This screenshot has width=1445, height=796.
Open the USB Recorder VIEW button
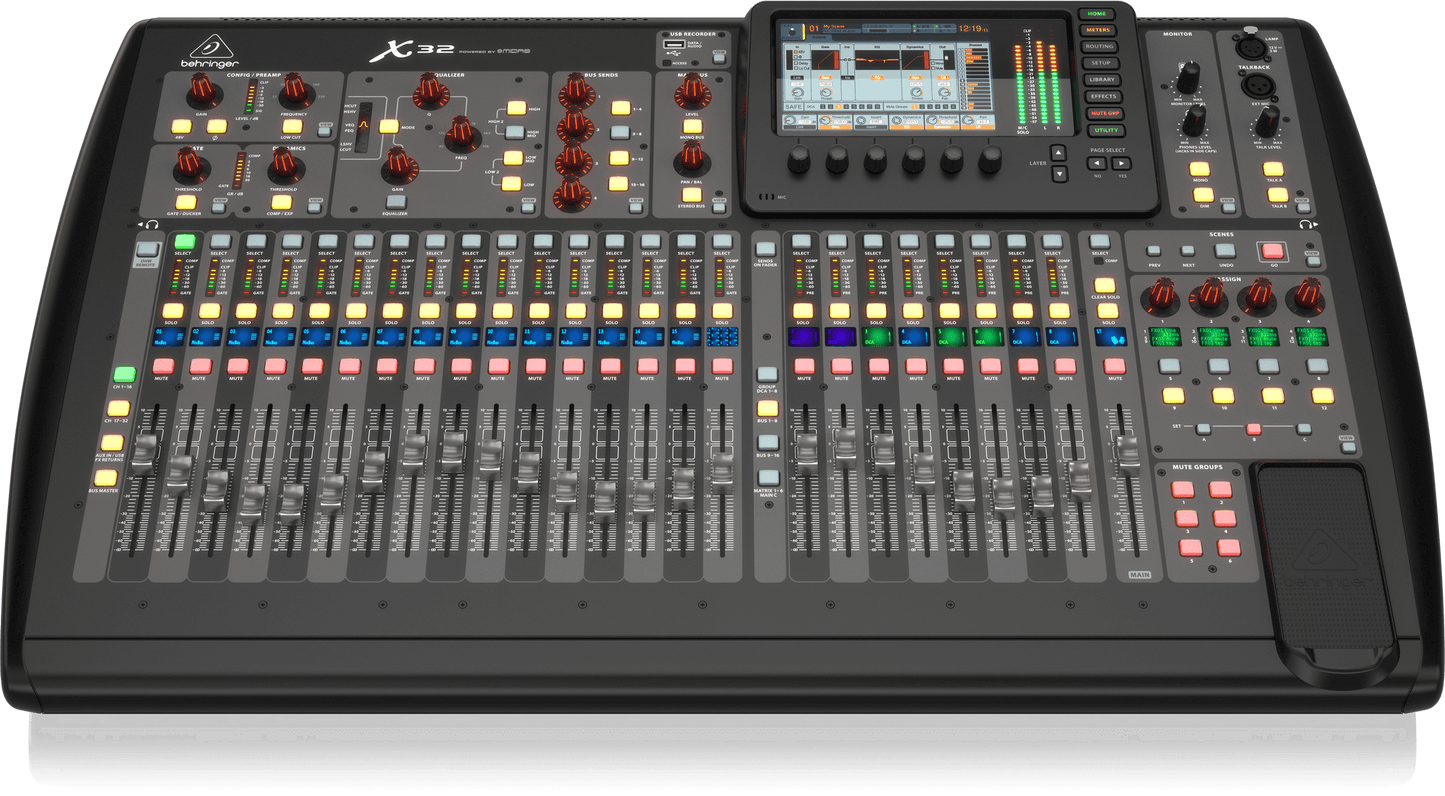tap(719, 59)
